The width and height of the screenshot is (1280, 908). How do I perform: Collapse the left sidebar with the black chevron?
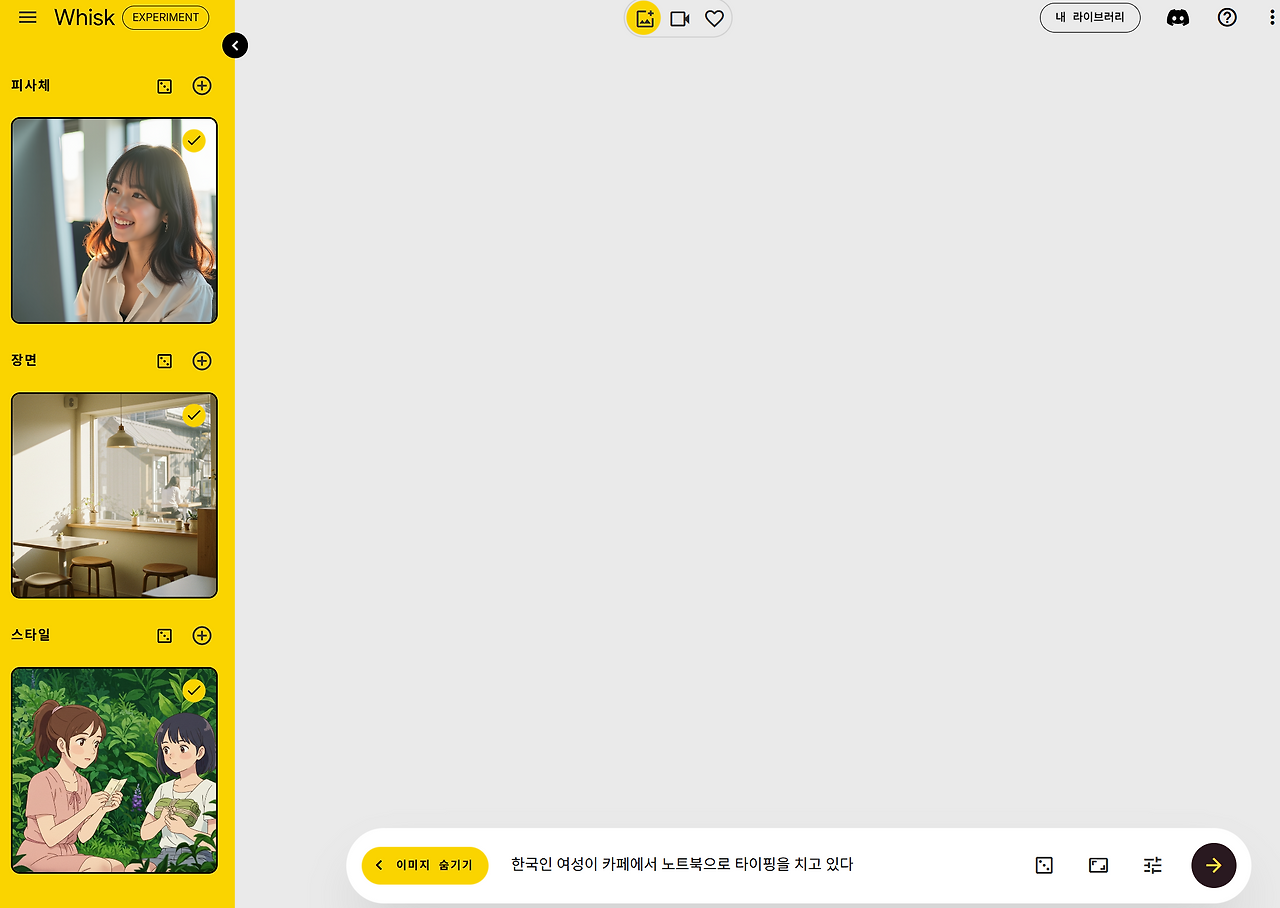coord(235,45)
